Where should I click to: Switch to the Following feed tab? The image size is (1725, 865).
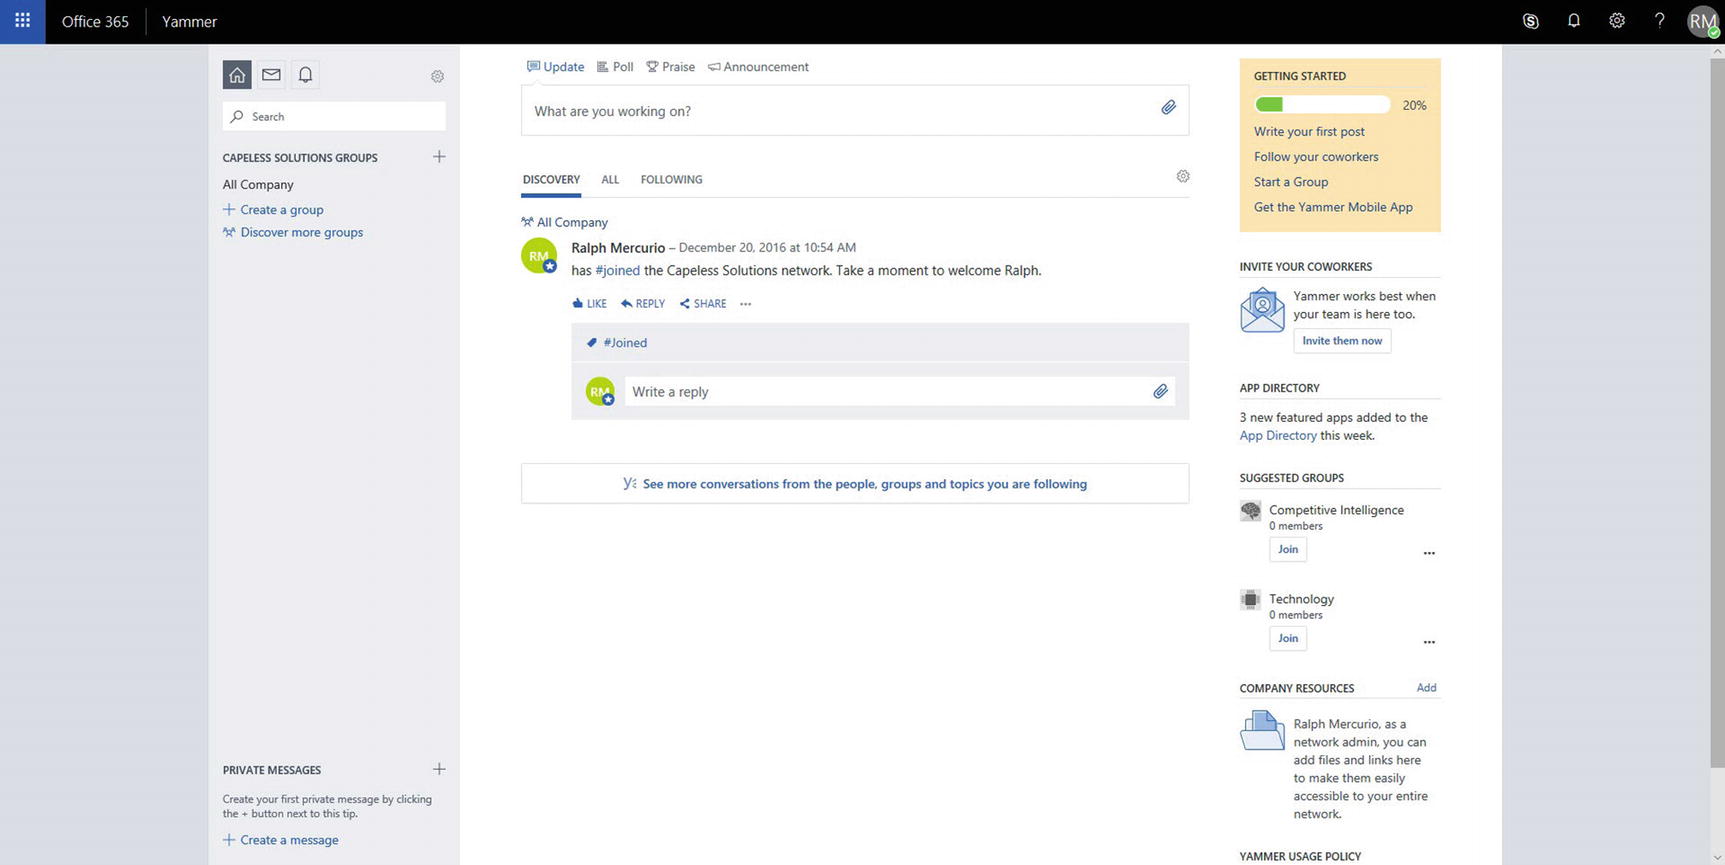click(x=671, y=180)
